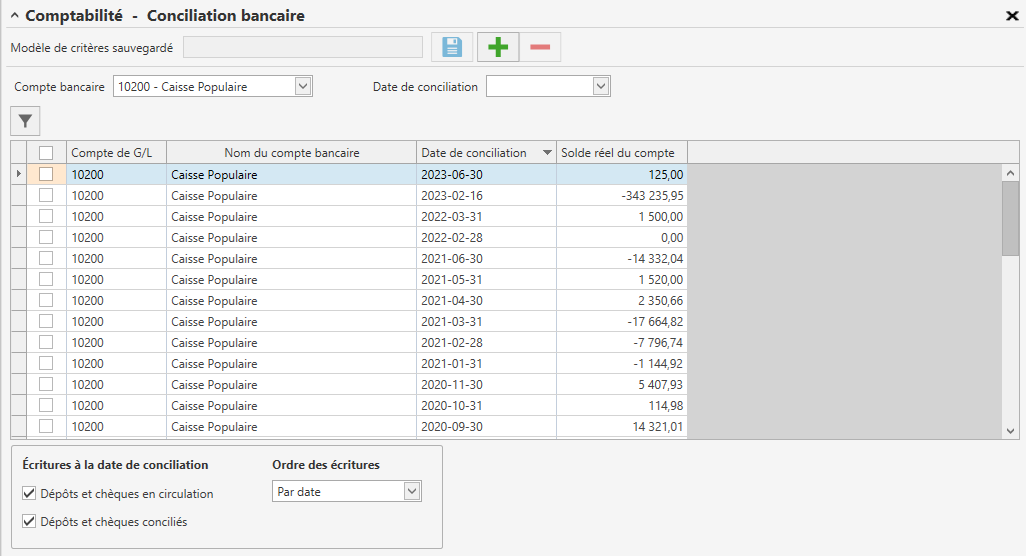
Task: Click the sort arrow on the Date de conciliation column
Action: tap(547, 153)
